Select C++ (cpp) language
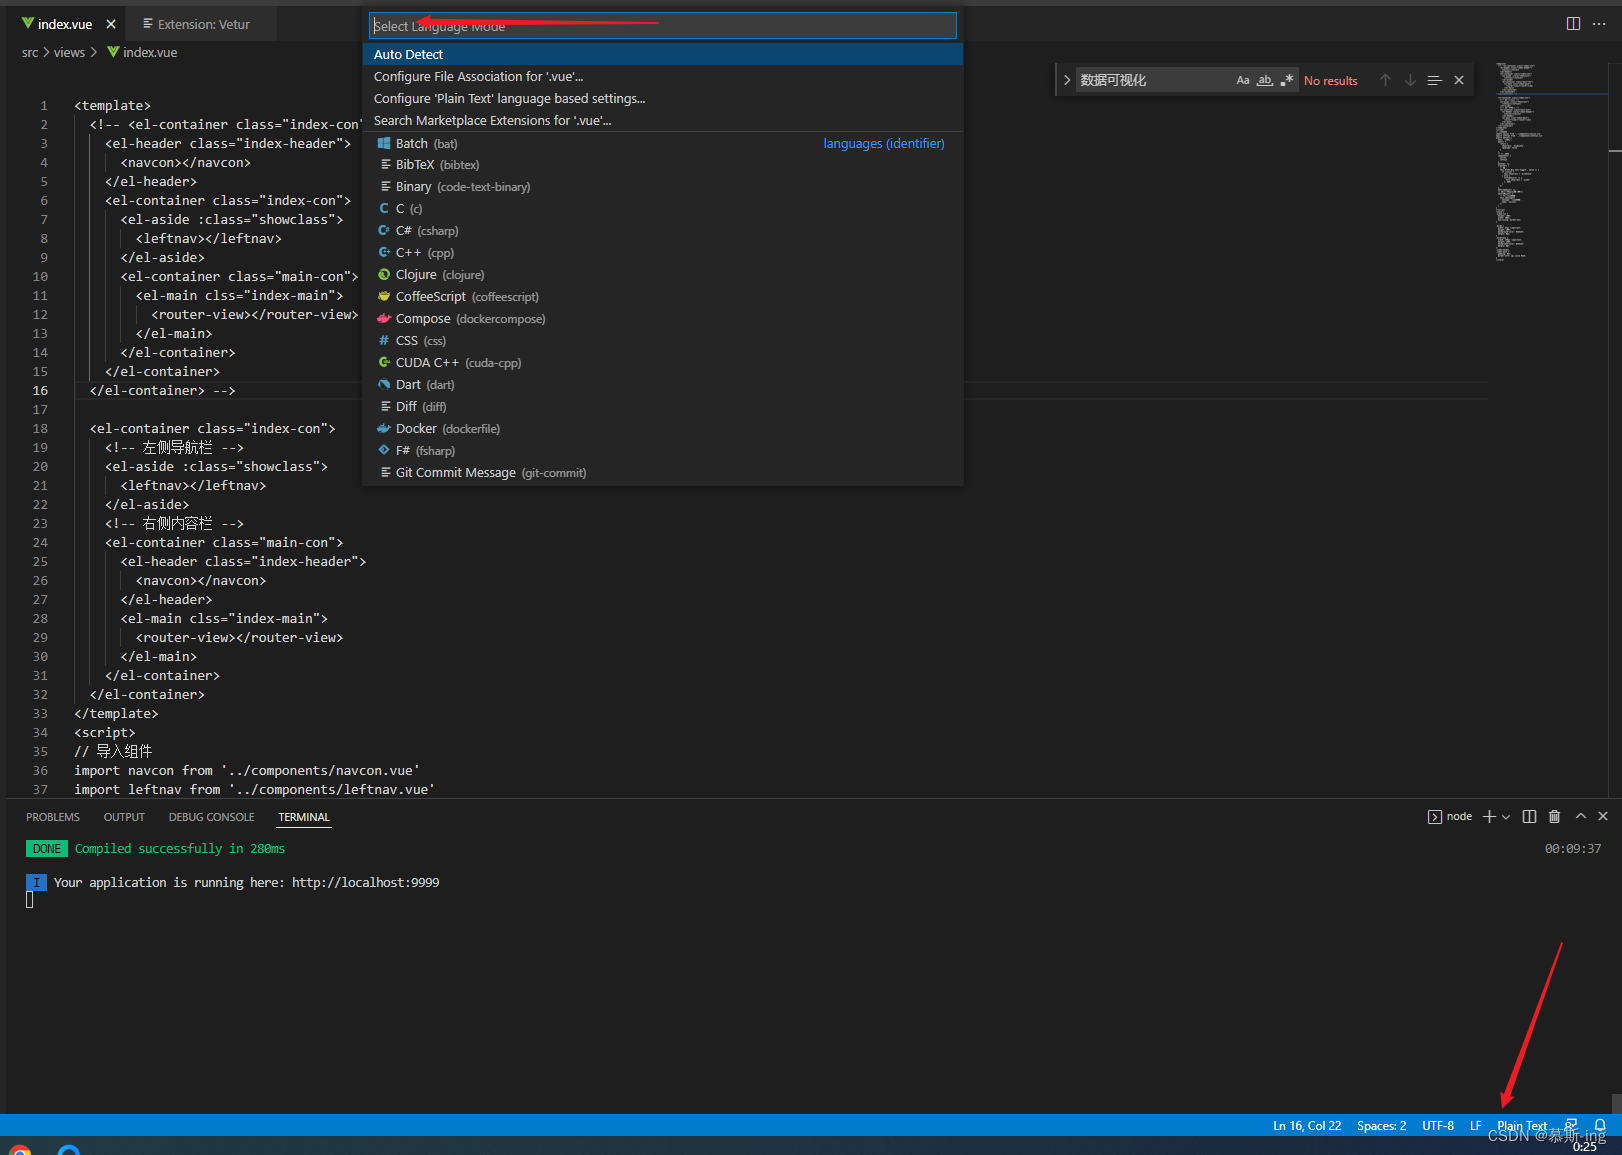The width and height of the screenshot is (1622, 1155). point(663,253)
